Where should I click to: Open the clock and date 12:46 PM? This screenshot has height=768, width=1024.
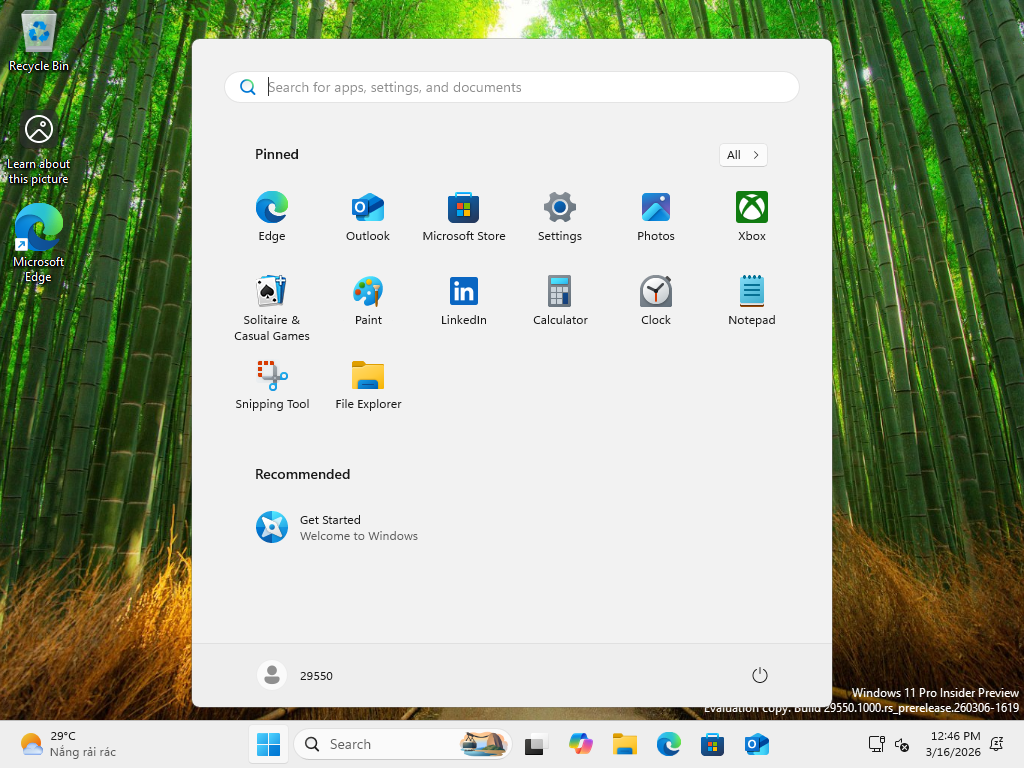(953, 744)
